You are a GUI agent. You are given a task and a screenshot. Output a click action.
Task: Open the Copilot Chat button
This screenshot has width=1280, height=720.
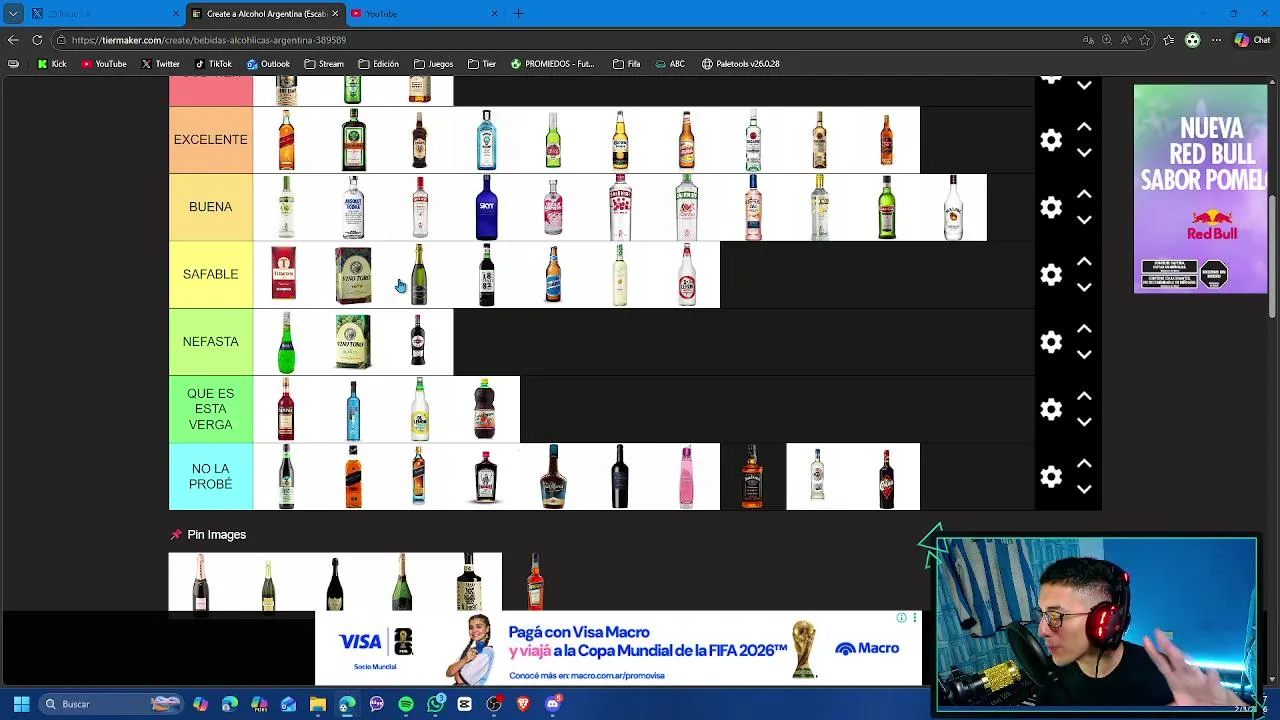pyautogui.click(x=1254, y=40)
